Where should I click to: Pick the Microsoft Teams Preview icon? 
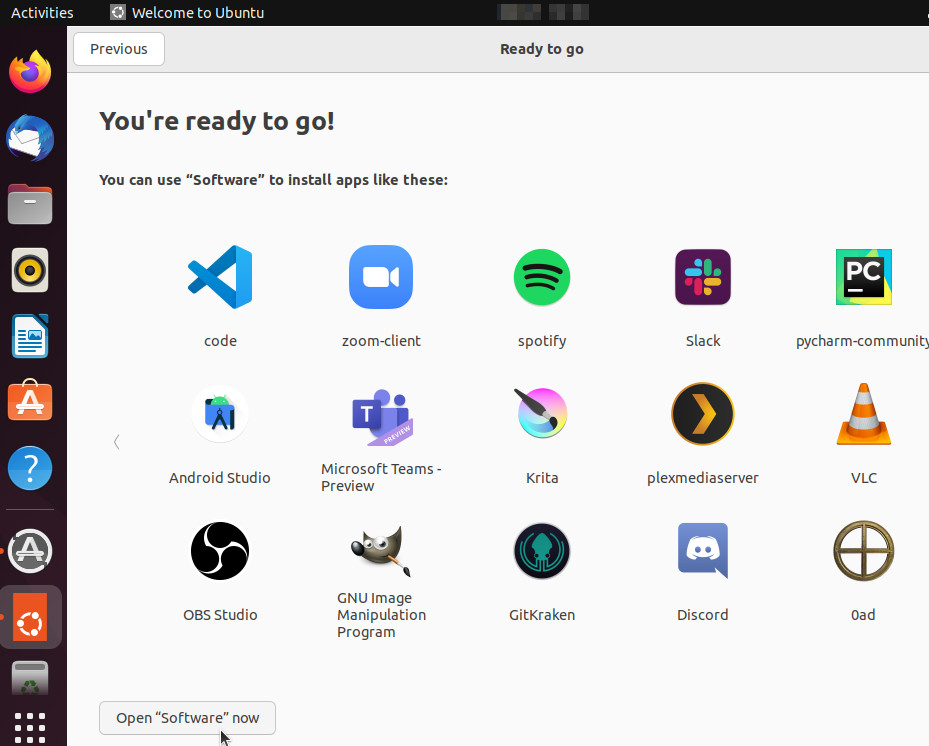(x=381, y=417)
